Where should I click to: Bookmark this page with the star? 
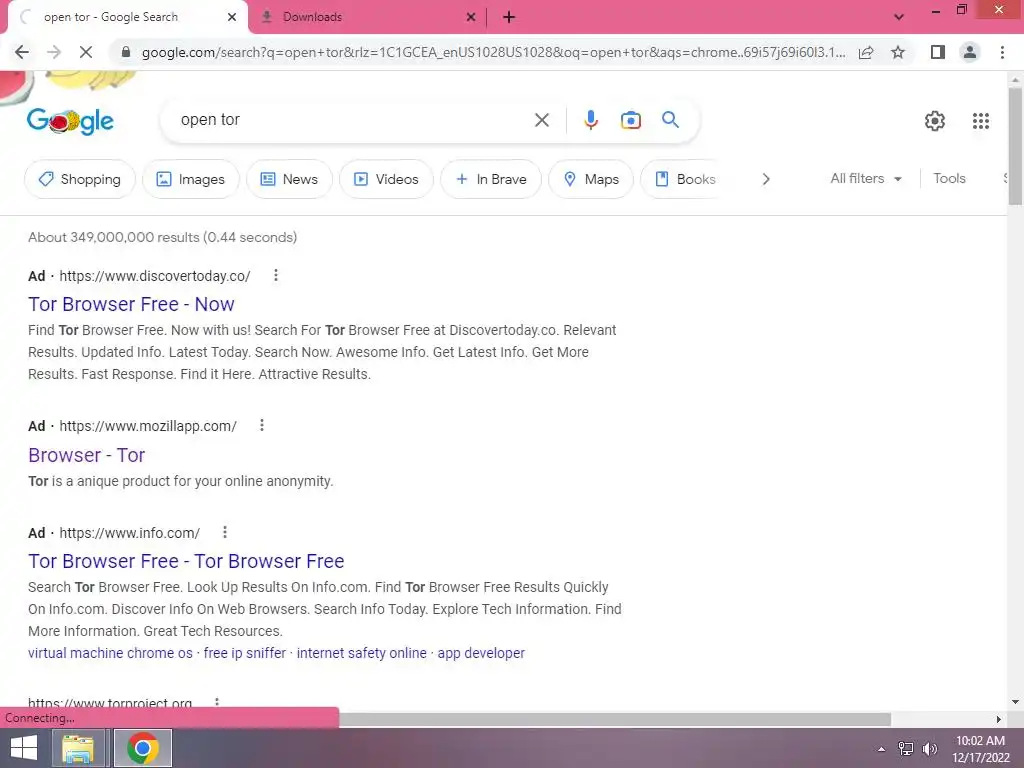[x=898, y=52]
